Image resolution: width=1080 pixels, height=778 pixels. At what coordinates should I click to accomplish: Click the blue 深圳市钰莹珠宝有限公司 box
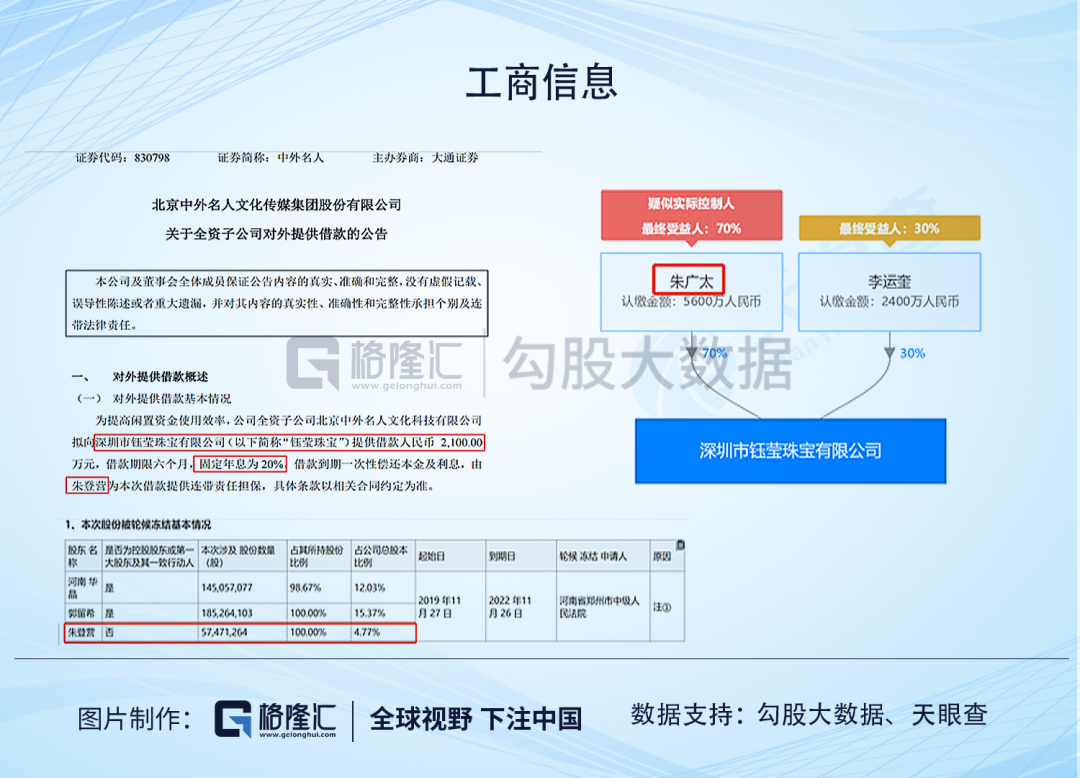790,451
